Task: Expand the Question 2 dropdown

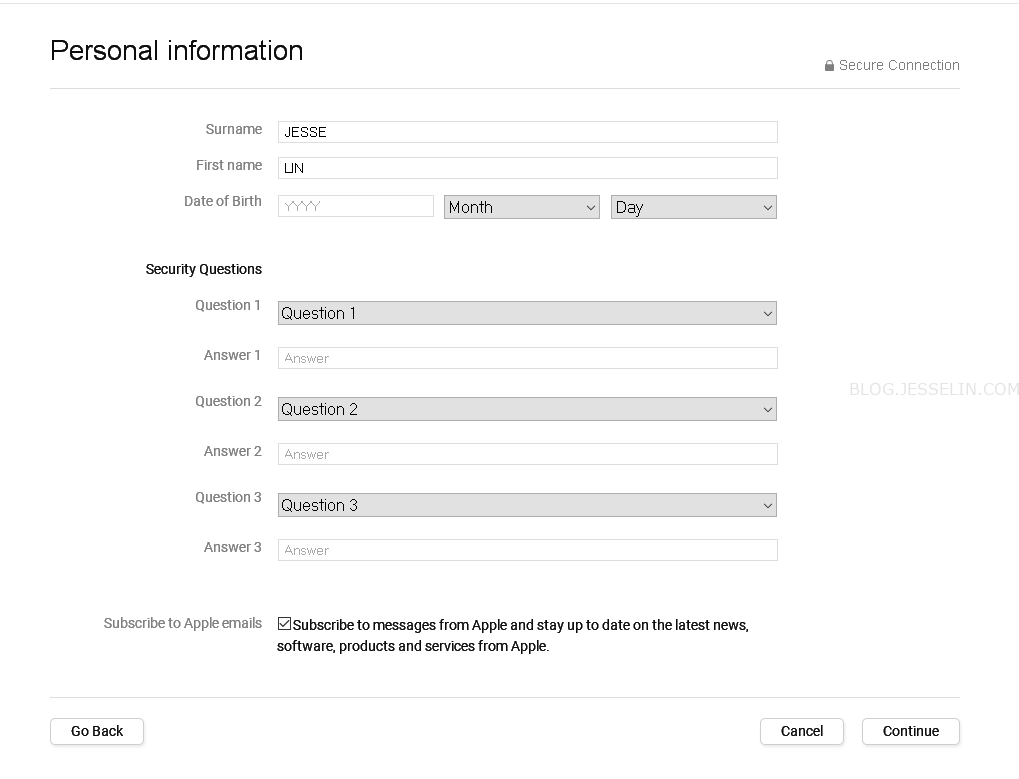Action: 527,409
